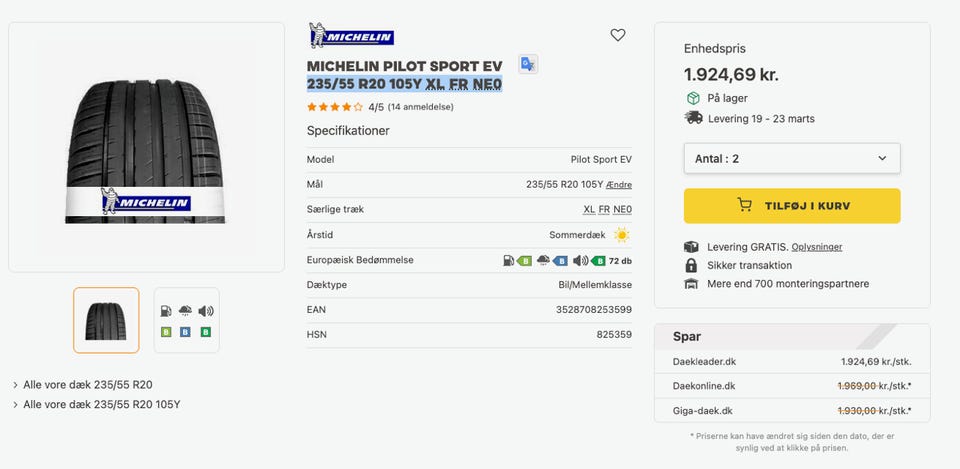Open the 14 anmeldelse reviews link
The image size is (960, 469).
tap(421, 107)
